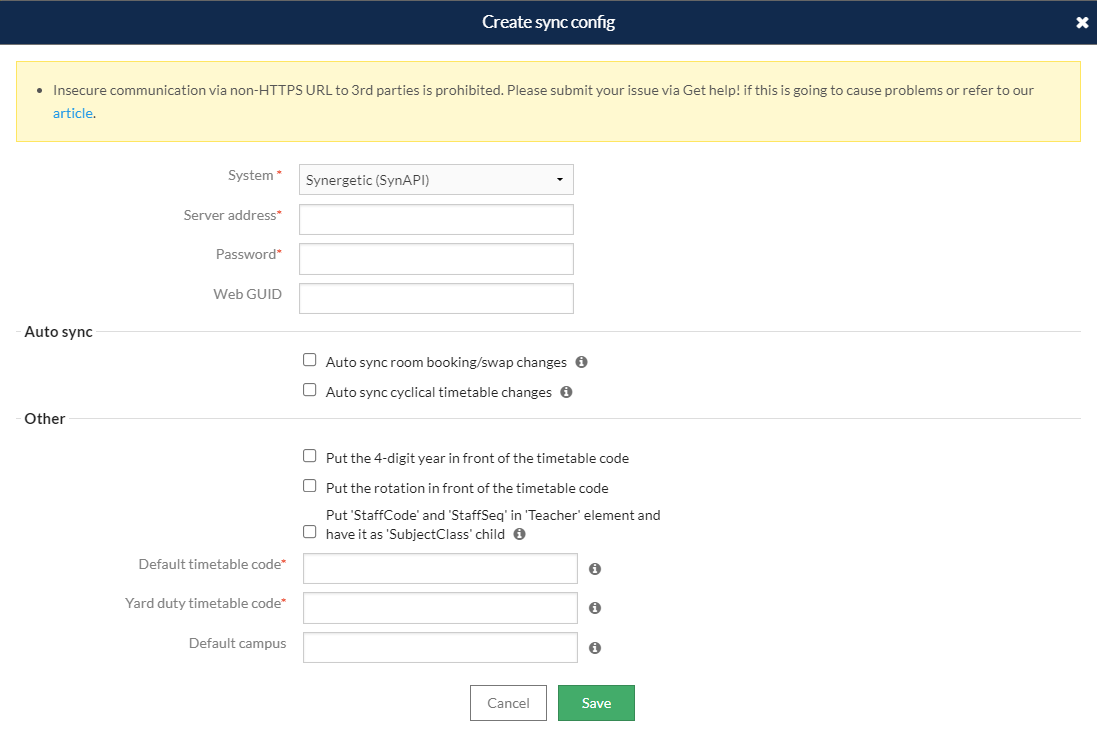Click info icon next to 'SubjectClass' child option

coord(519,534)
